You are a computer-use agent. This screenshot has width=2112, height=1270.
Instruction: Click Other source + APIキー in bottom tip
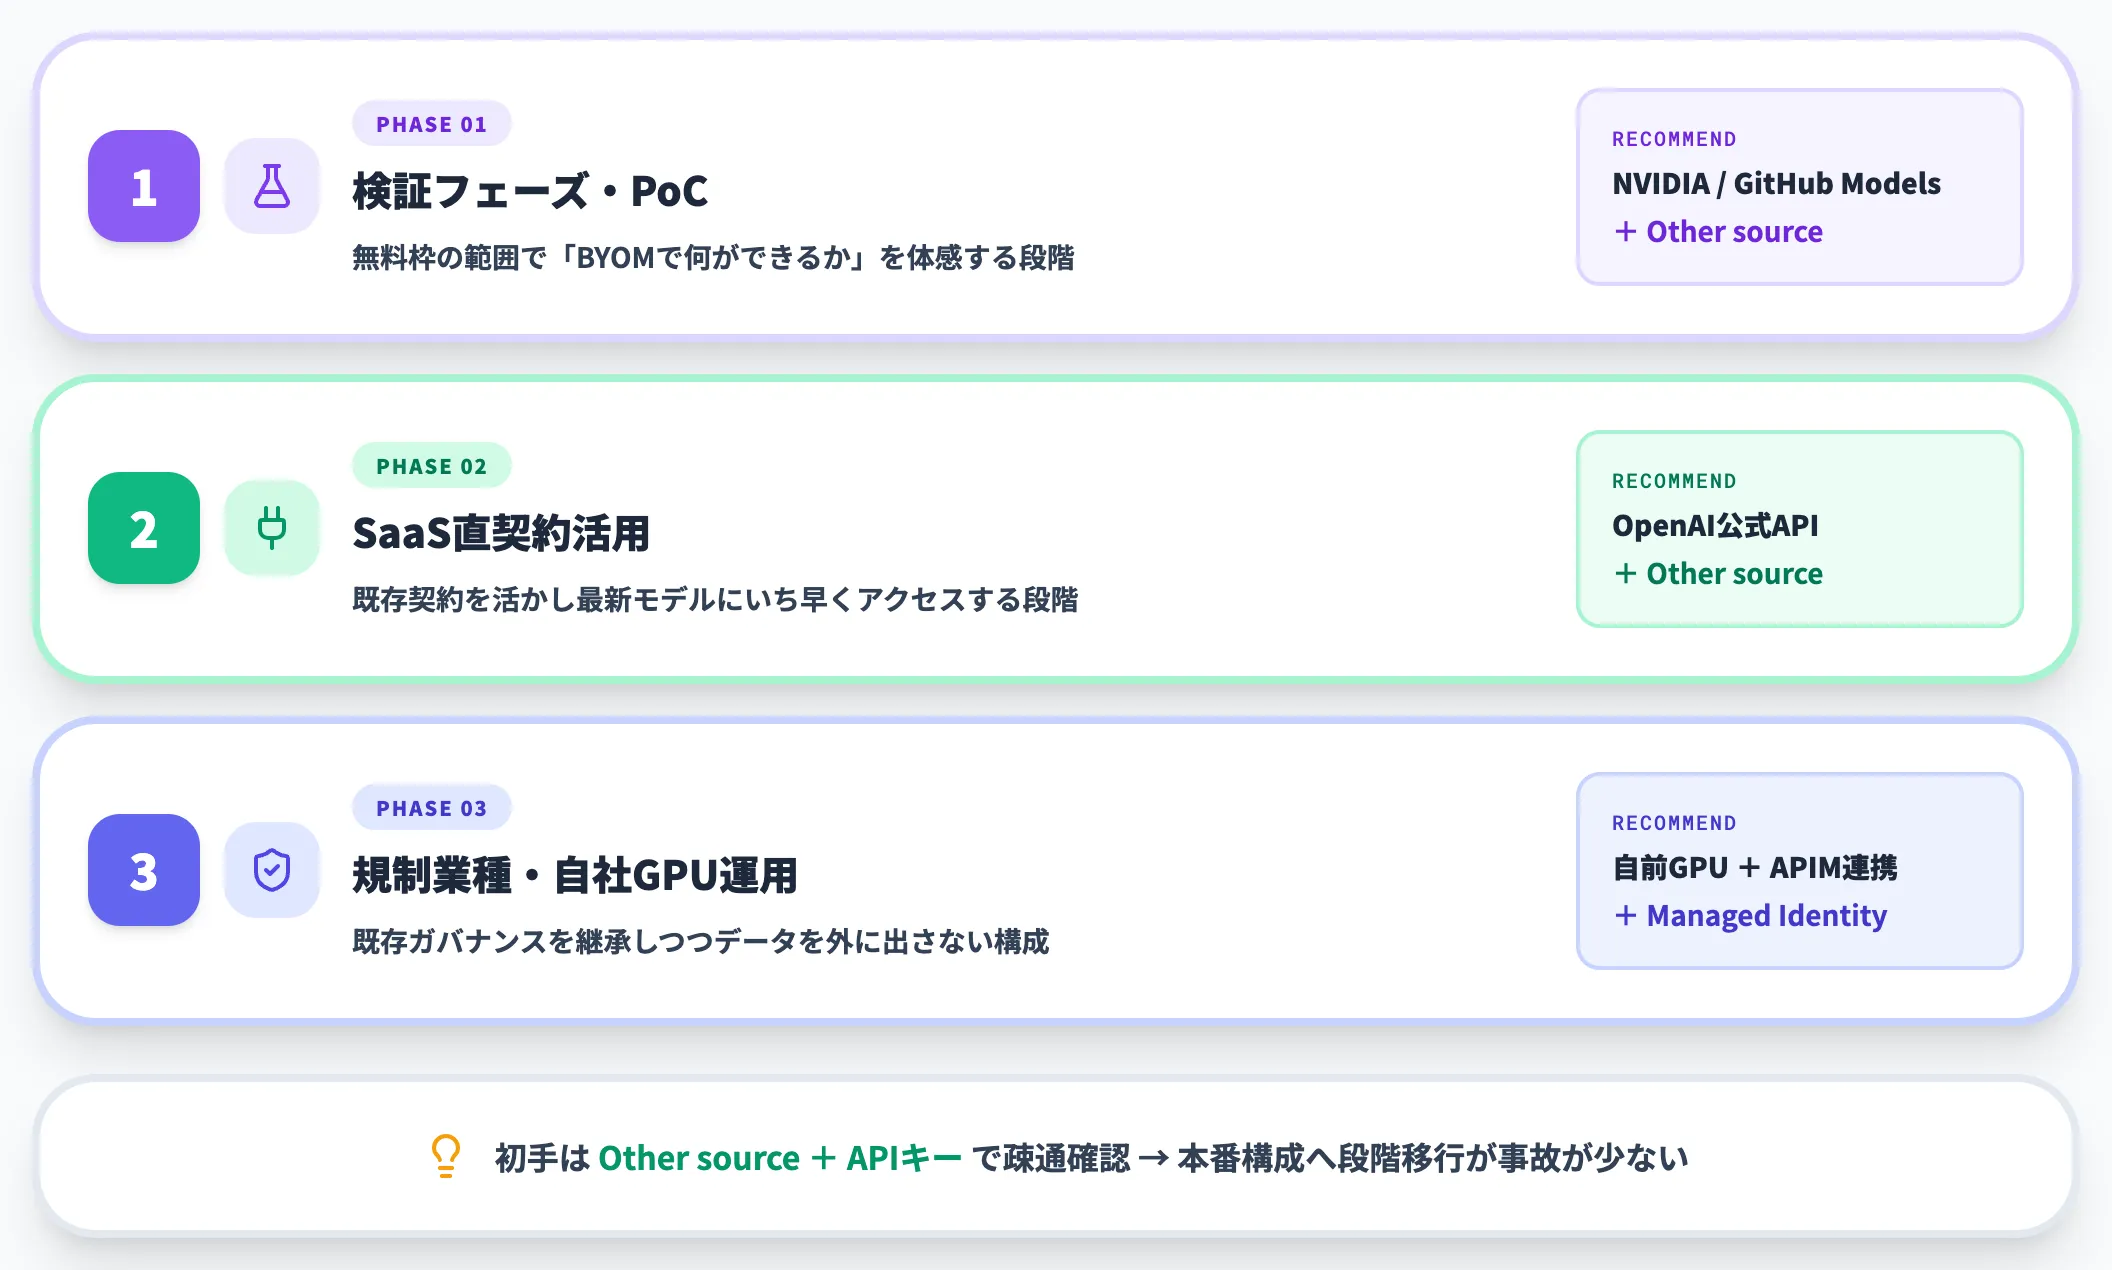(x=780, y=1158)
